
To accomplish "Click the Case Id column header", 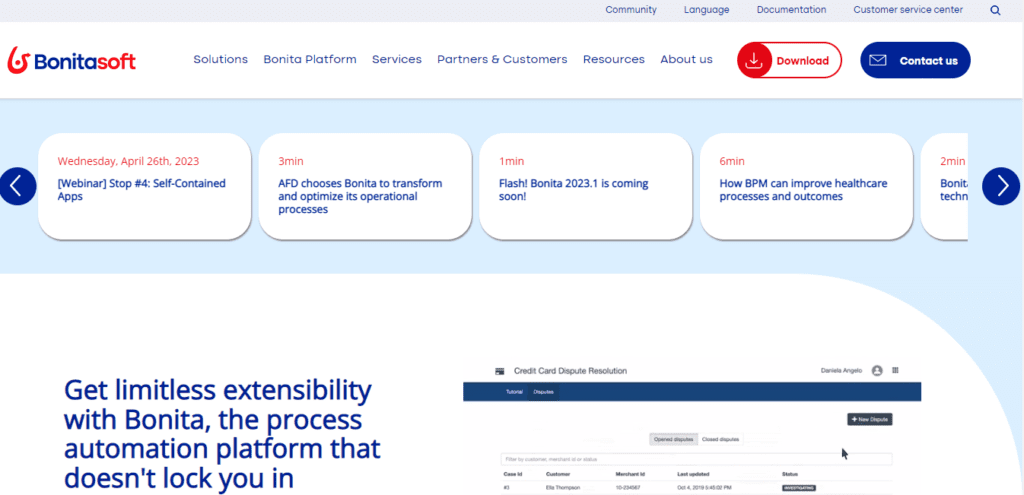I will (511, 474).
